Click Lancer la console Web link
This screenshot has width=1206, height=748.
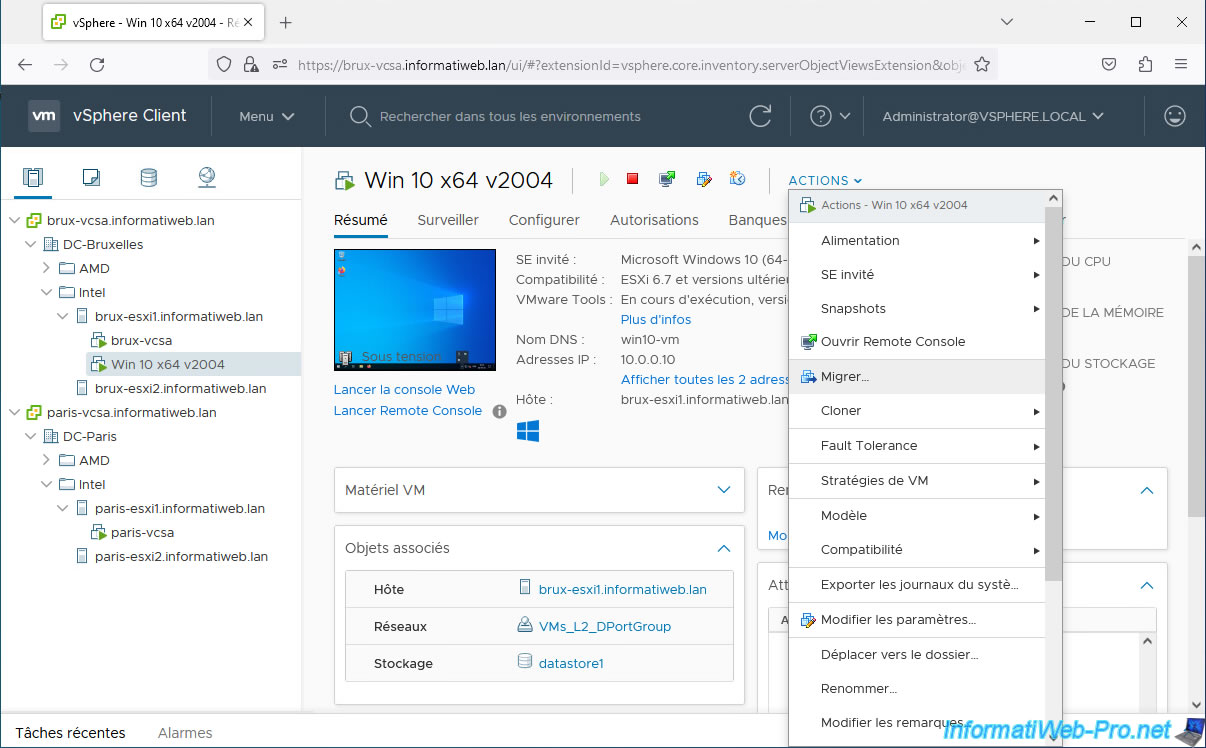404,390
